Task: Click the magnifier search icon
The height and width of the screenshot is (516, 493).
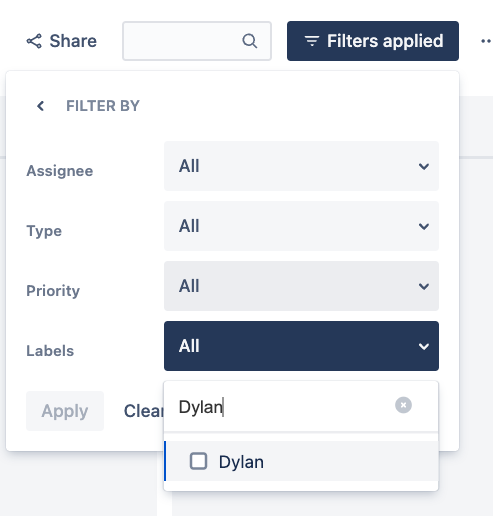Action: coord(249,41)
